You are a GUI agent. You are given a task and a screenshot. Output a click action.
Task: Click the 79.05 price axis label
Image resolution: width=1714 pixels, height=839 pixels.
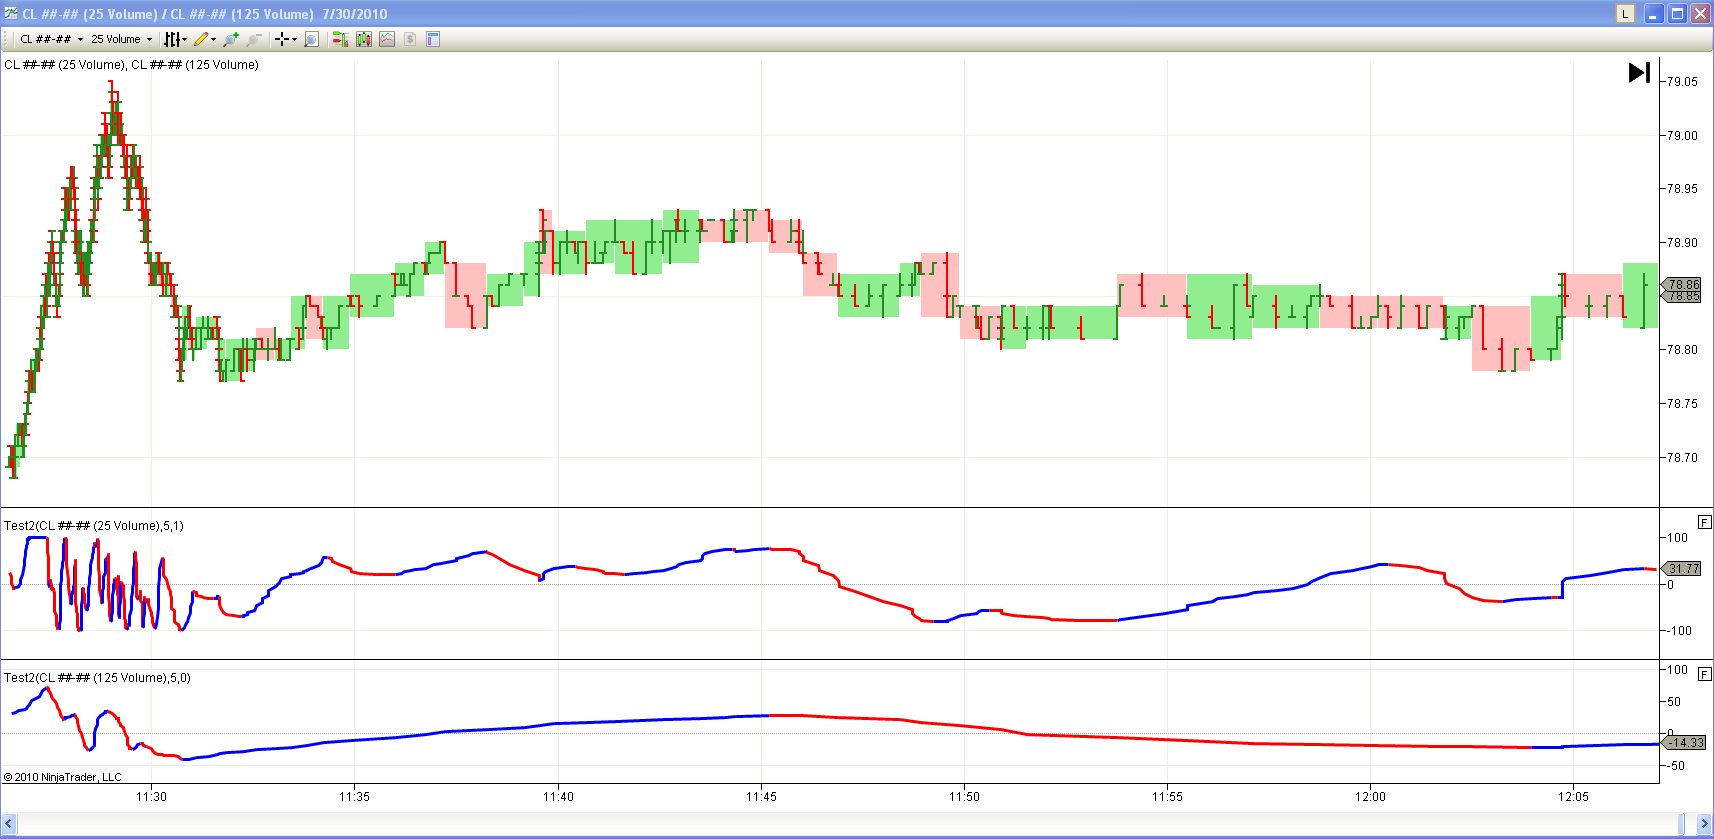(1683, 82)
